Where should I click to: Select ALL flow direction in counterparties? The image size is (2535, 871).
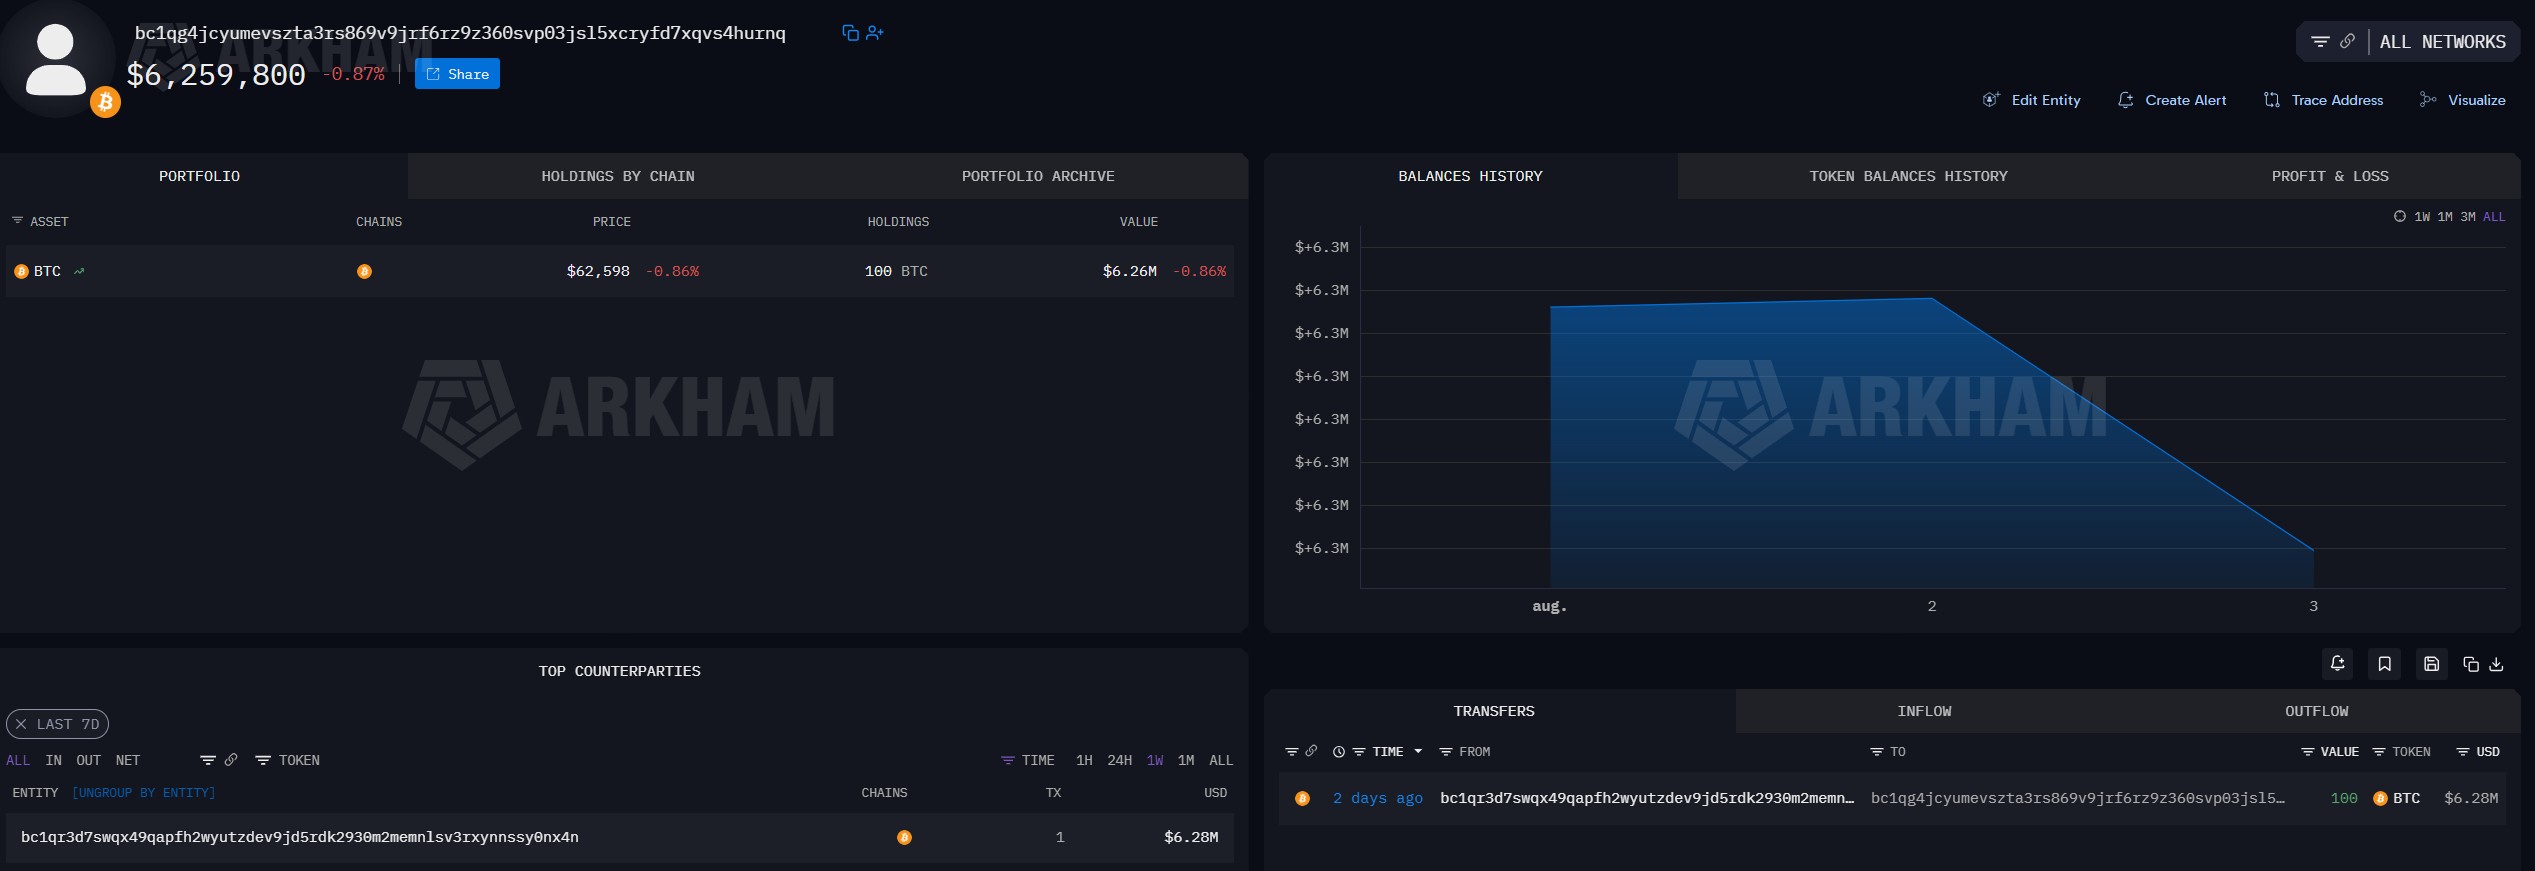(x=18, y=760)
